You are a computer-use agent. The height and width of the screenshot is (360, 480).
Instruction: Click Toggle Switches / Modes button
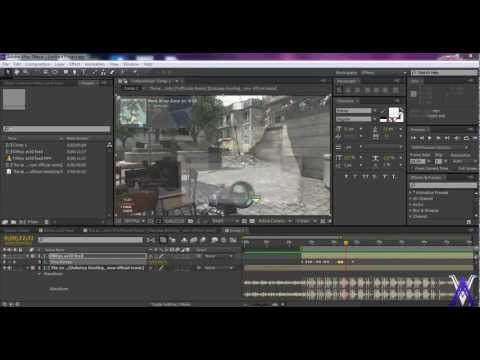coord(171,304)
